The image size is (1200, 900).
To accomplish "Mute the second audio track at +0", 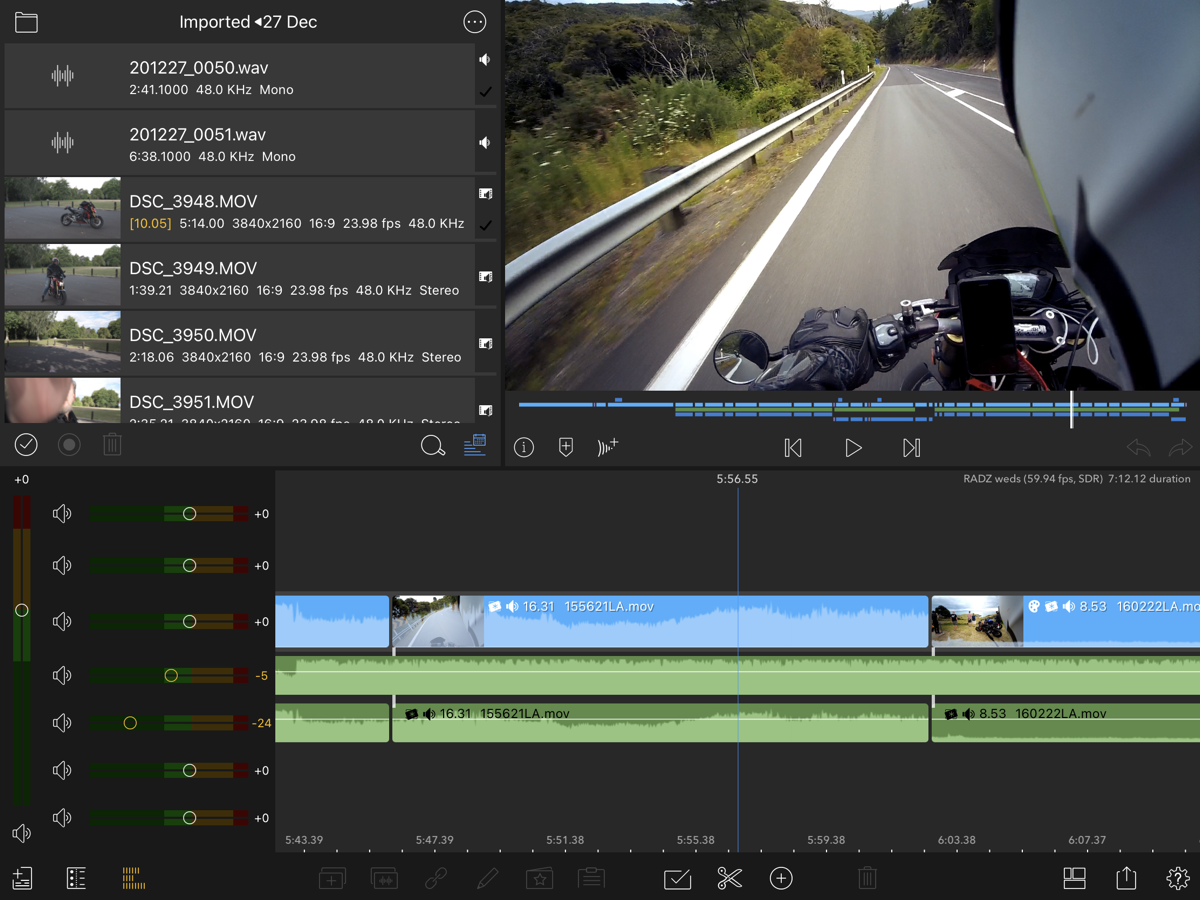I will coord(62,566).
